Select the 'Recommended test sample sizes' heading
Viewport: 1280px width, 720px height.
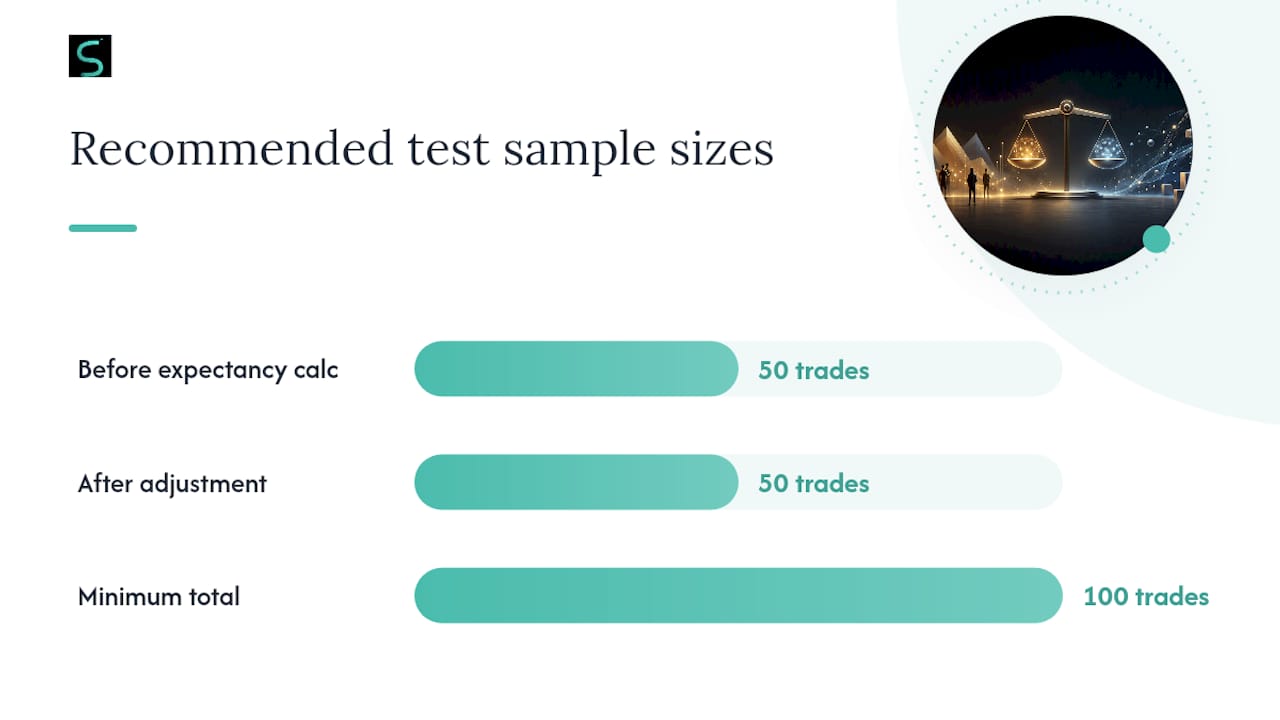[x=421, y=149]
